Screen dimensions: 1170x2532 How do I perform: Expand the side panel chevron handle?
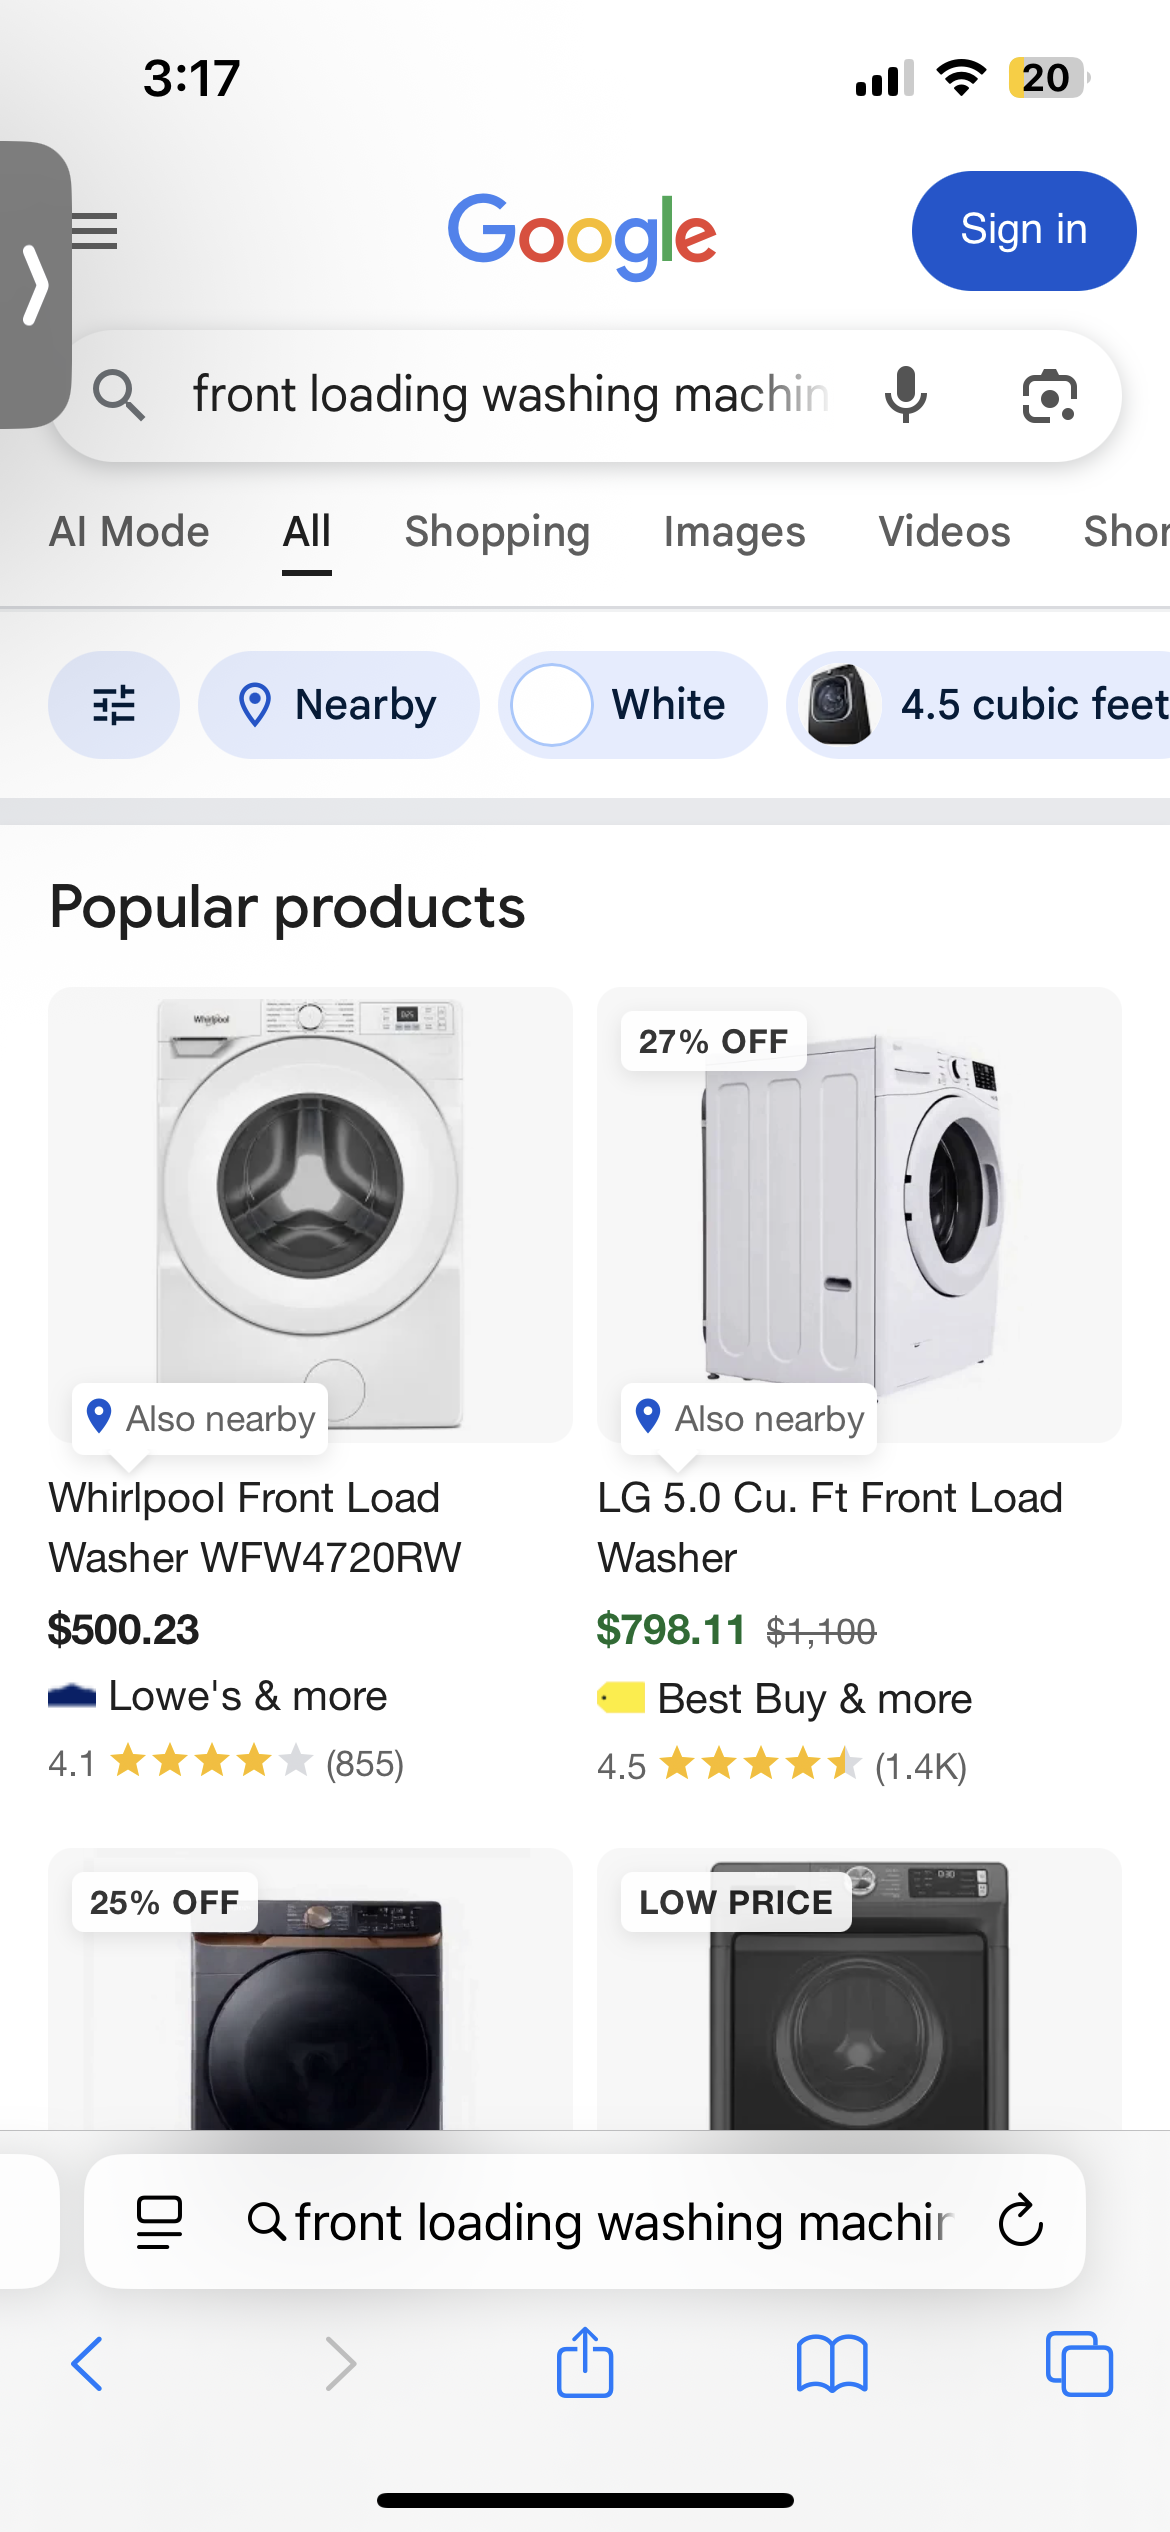click(x=36, y=286)
